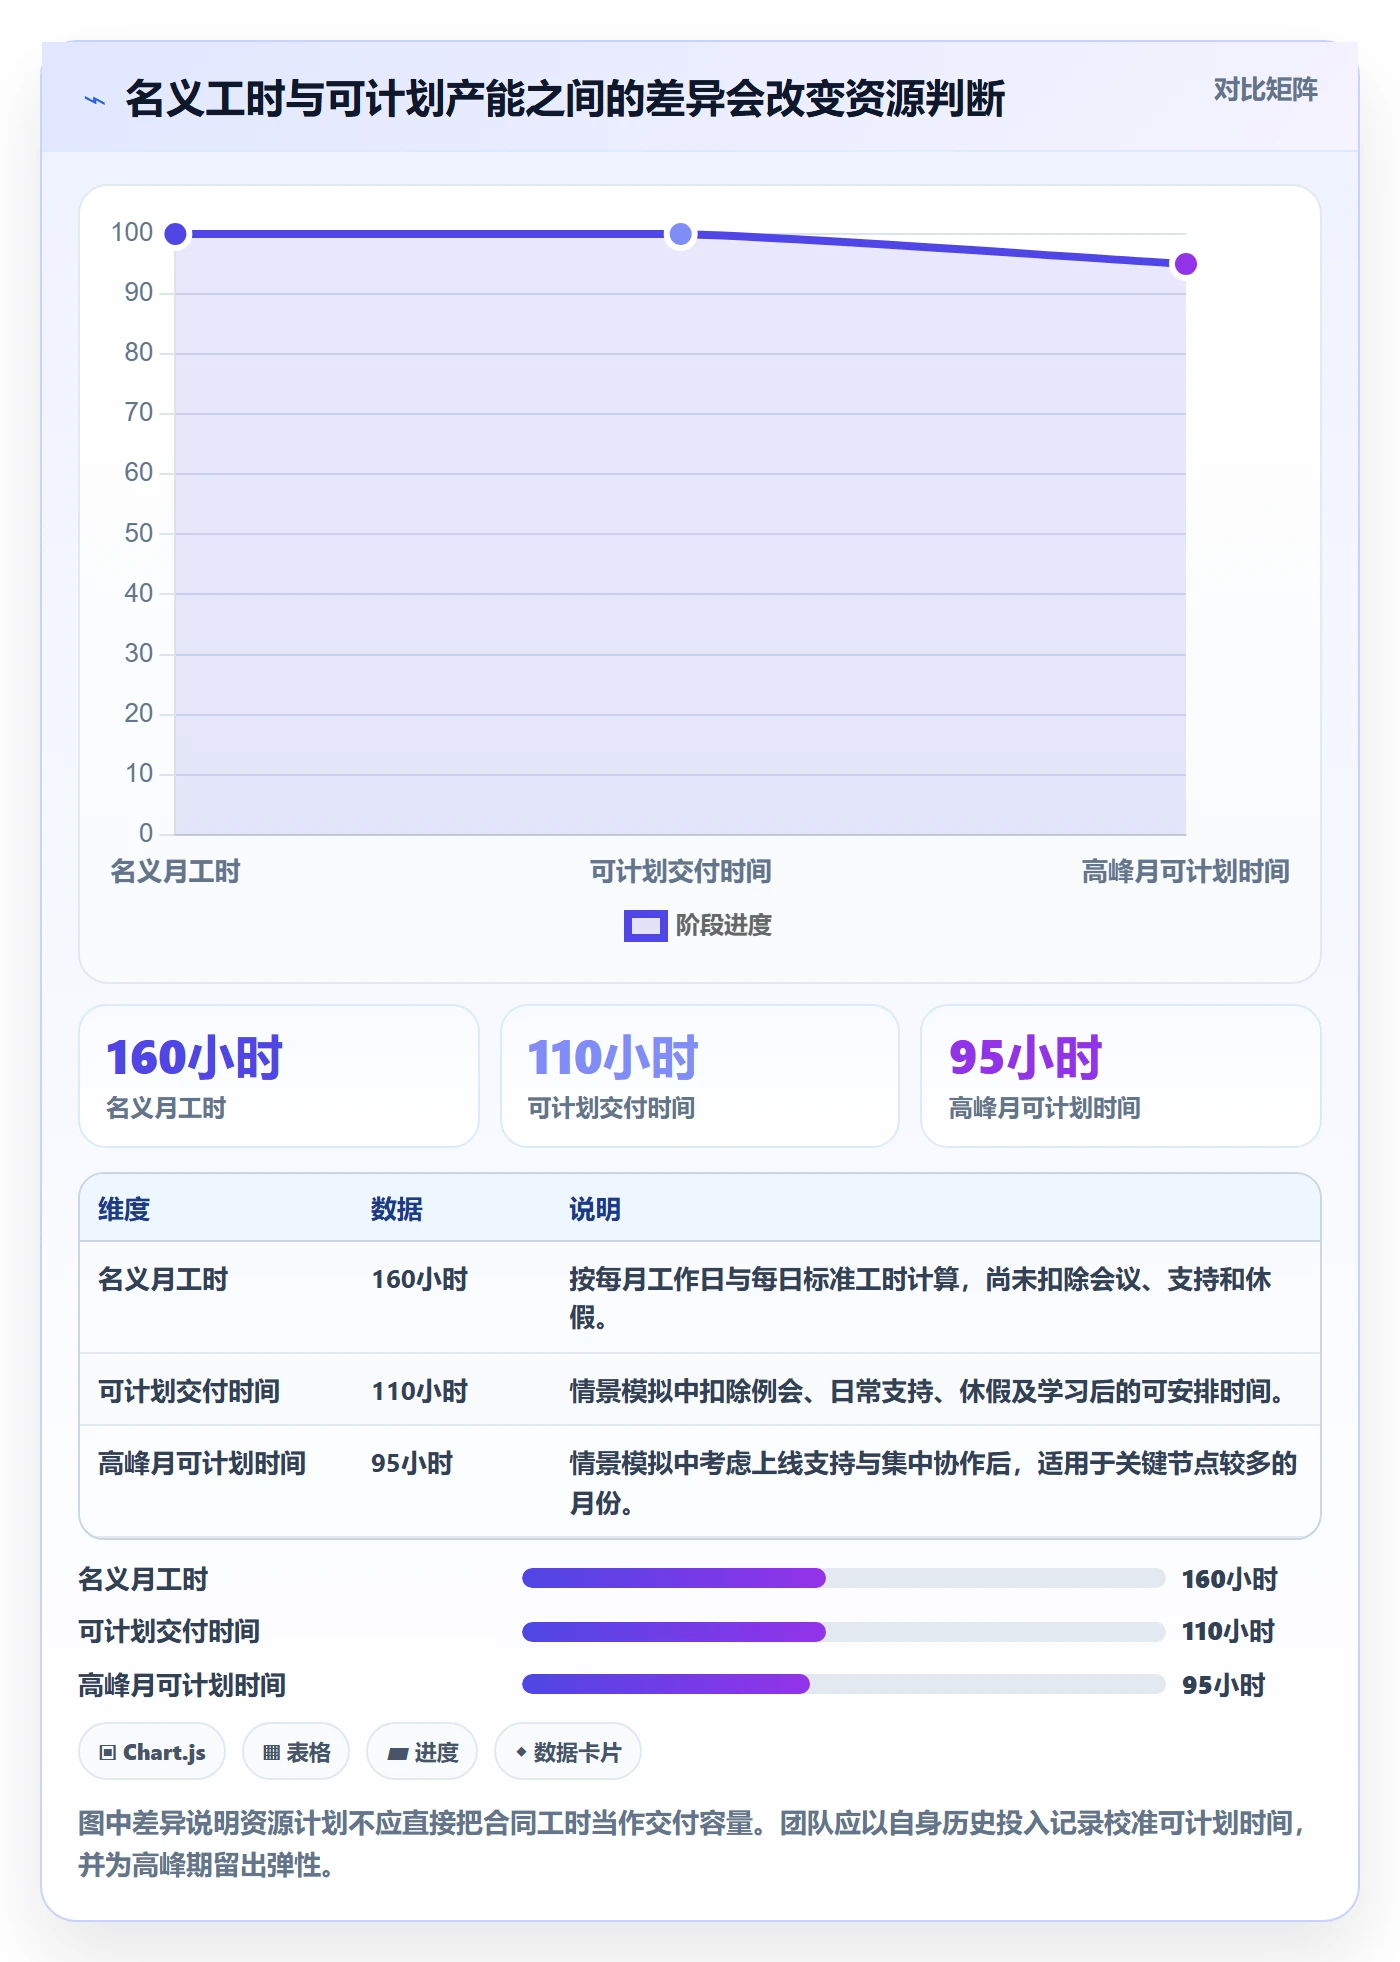Click the 50 y-axis tick label

[139, 533]
